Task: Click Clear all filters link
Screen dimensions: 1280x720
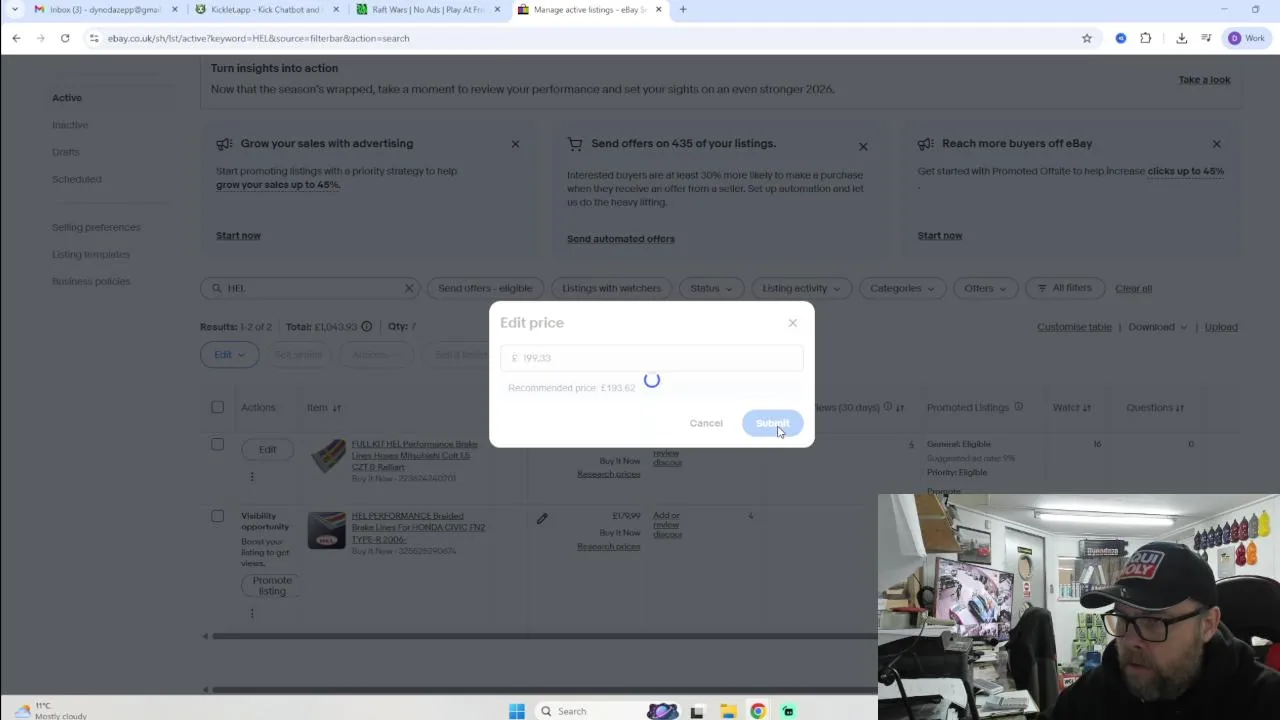Action: click(x=1133, y=288)
